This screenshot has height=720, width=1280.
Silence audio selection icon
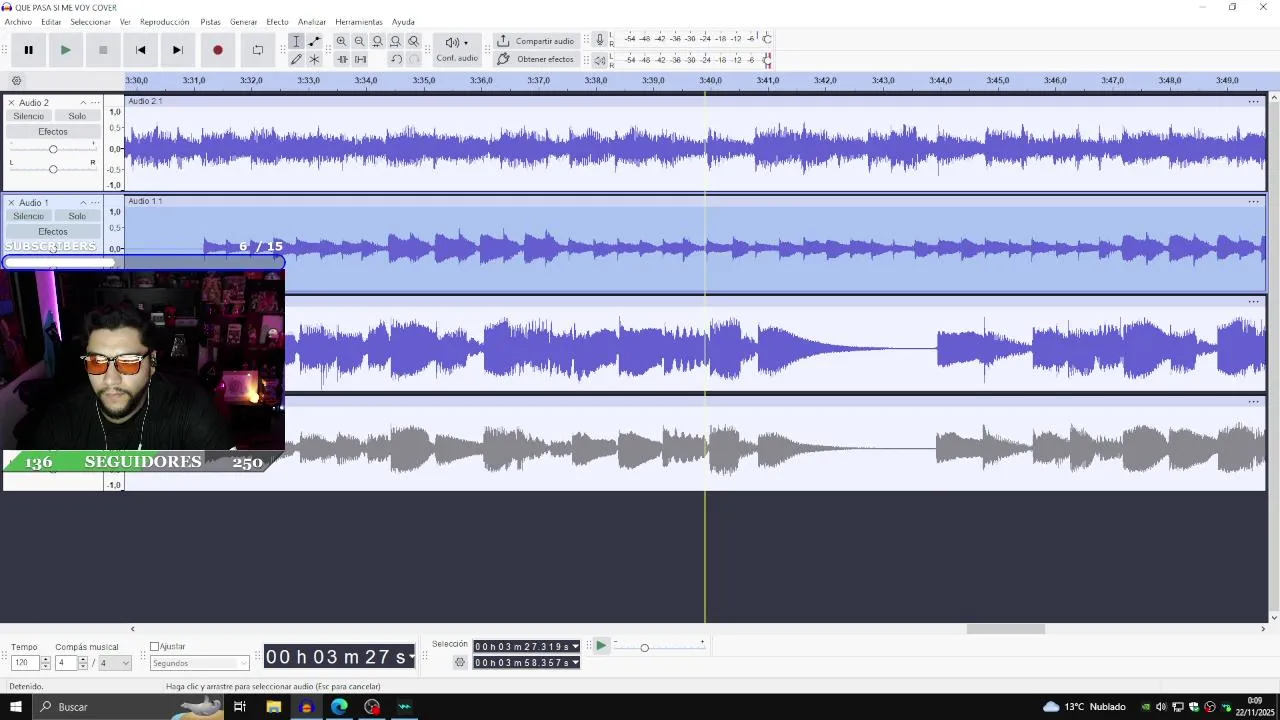pos(359,59)
